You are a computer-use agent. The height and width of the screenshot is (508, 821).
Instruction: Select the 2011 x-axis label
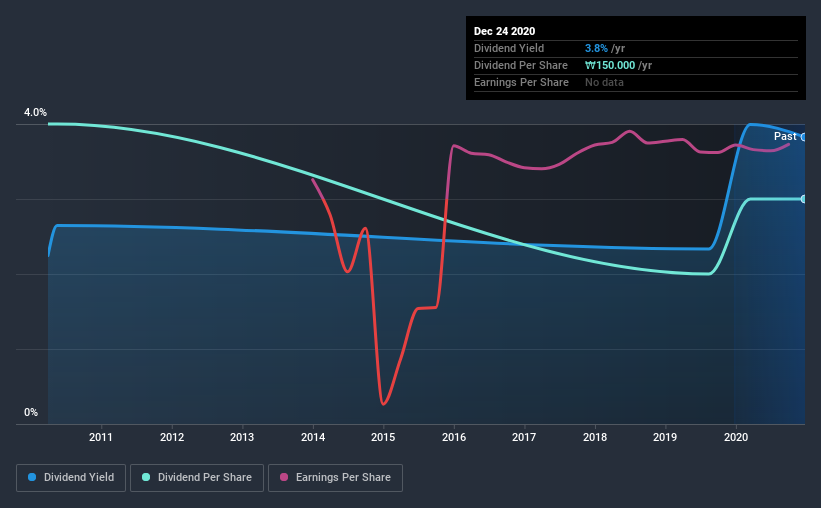point(101,437)
